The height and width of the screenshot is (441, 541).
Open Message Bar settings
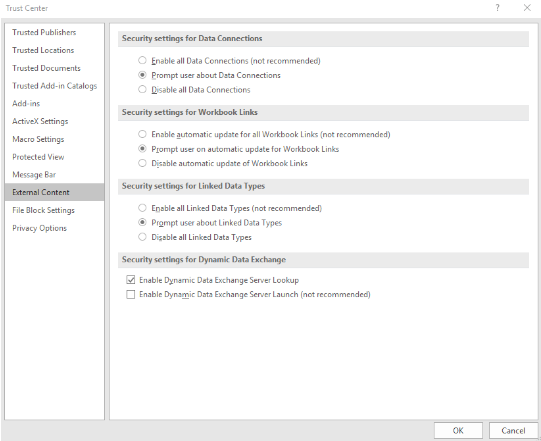[x=55, y=175]
